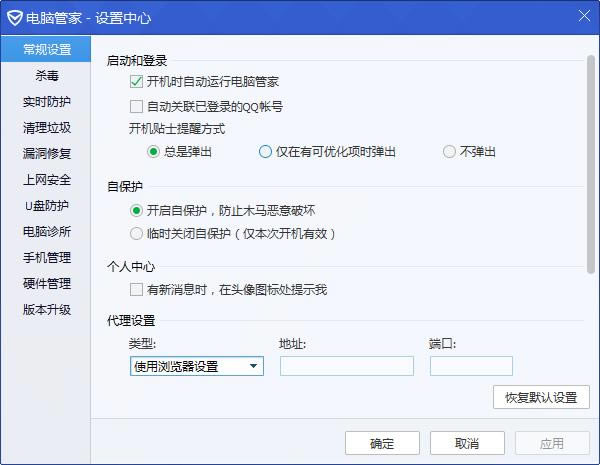Select 开启自保护，防止木马恶意破坏
Viewport: 600px width, 465px height.
point(136,210)
